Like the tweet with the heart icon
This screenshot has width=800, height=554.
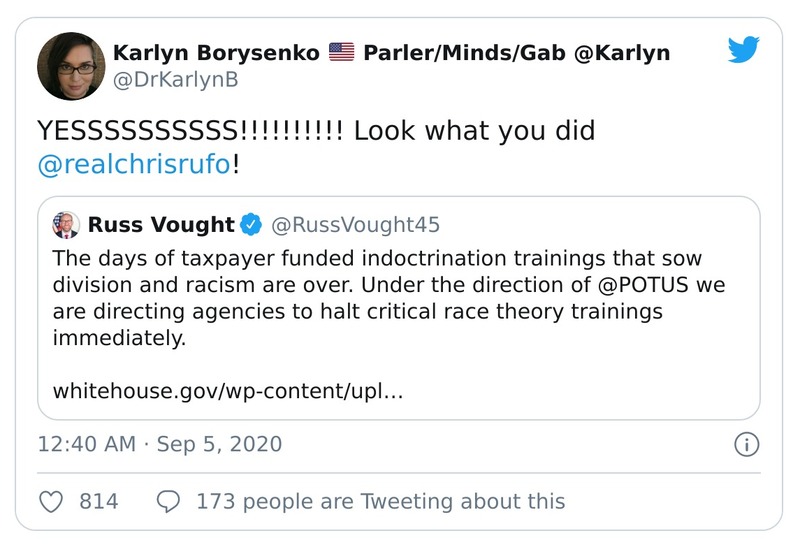tap(52, 501)
